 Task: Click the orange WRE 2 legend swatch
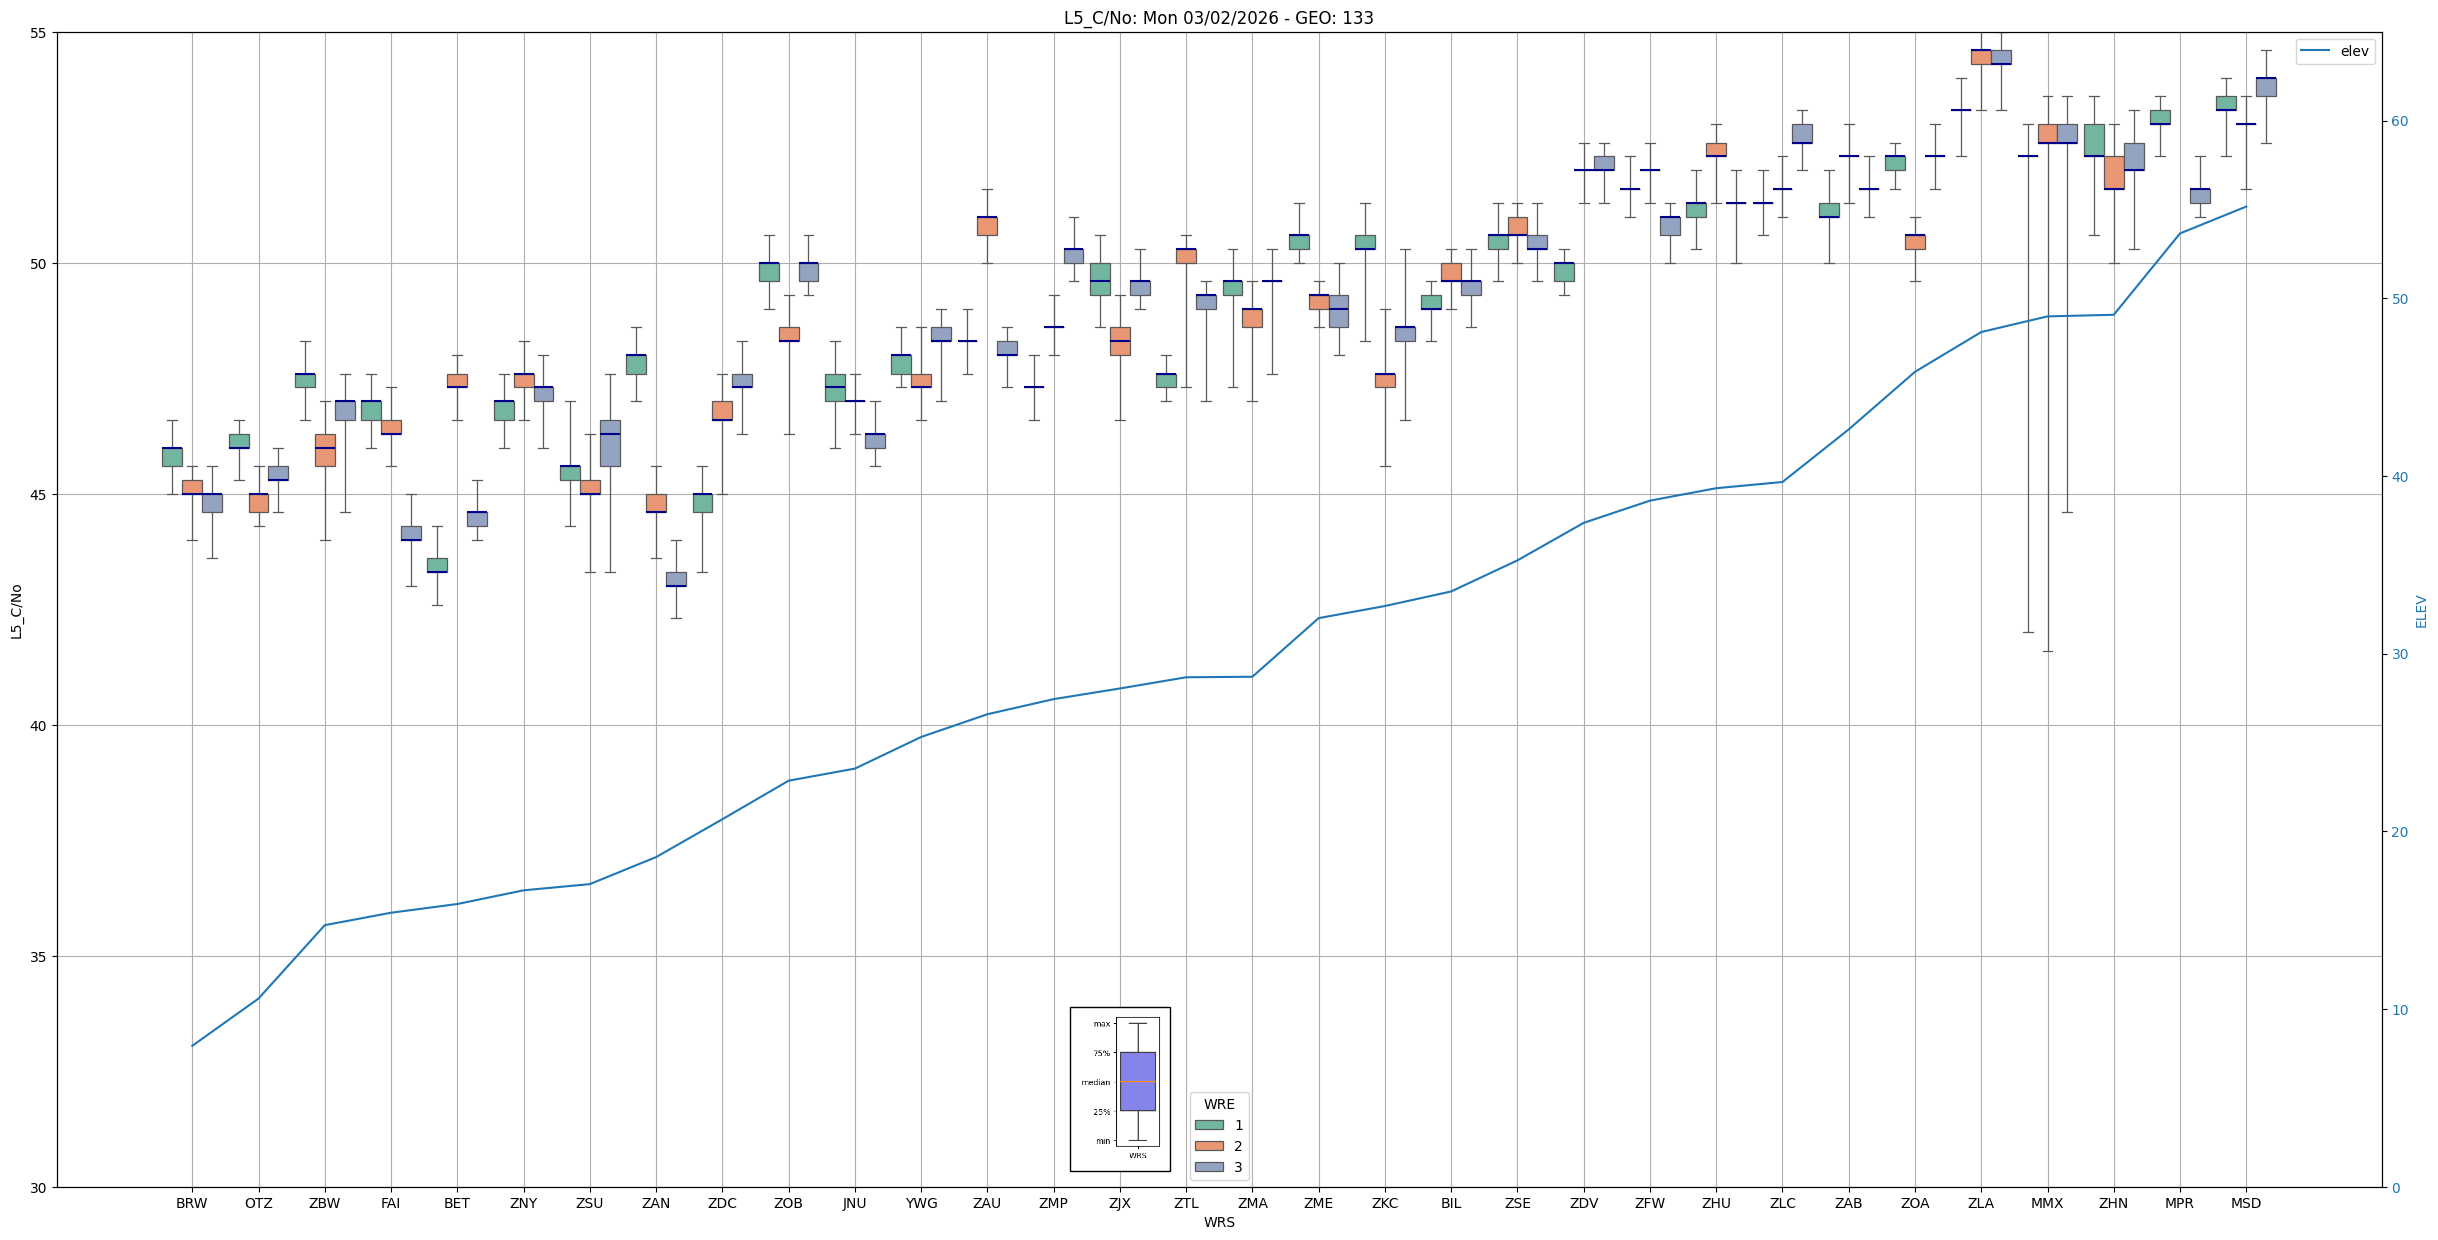tap(1209, 1146)
